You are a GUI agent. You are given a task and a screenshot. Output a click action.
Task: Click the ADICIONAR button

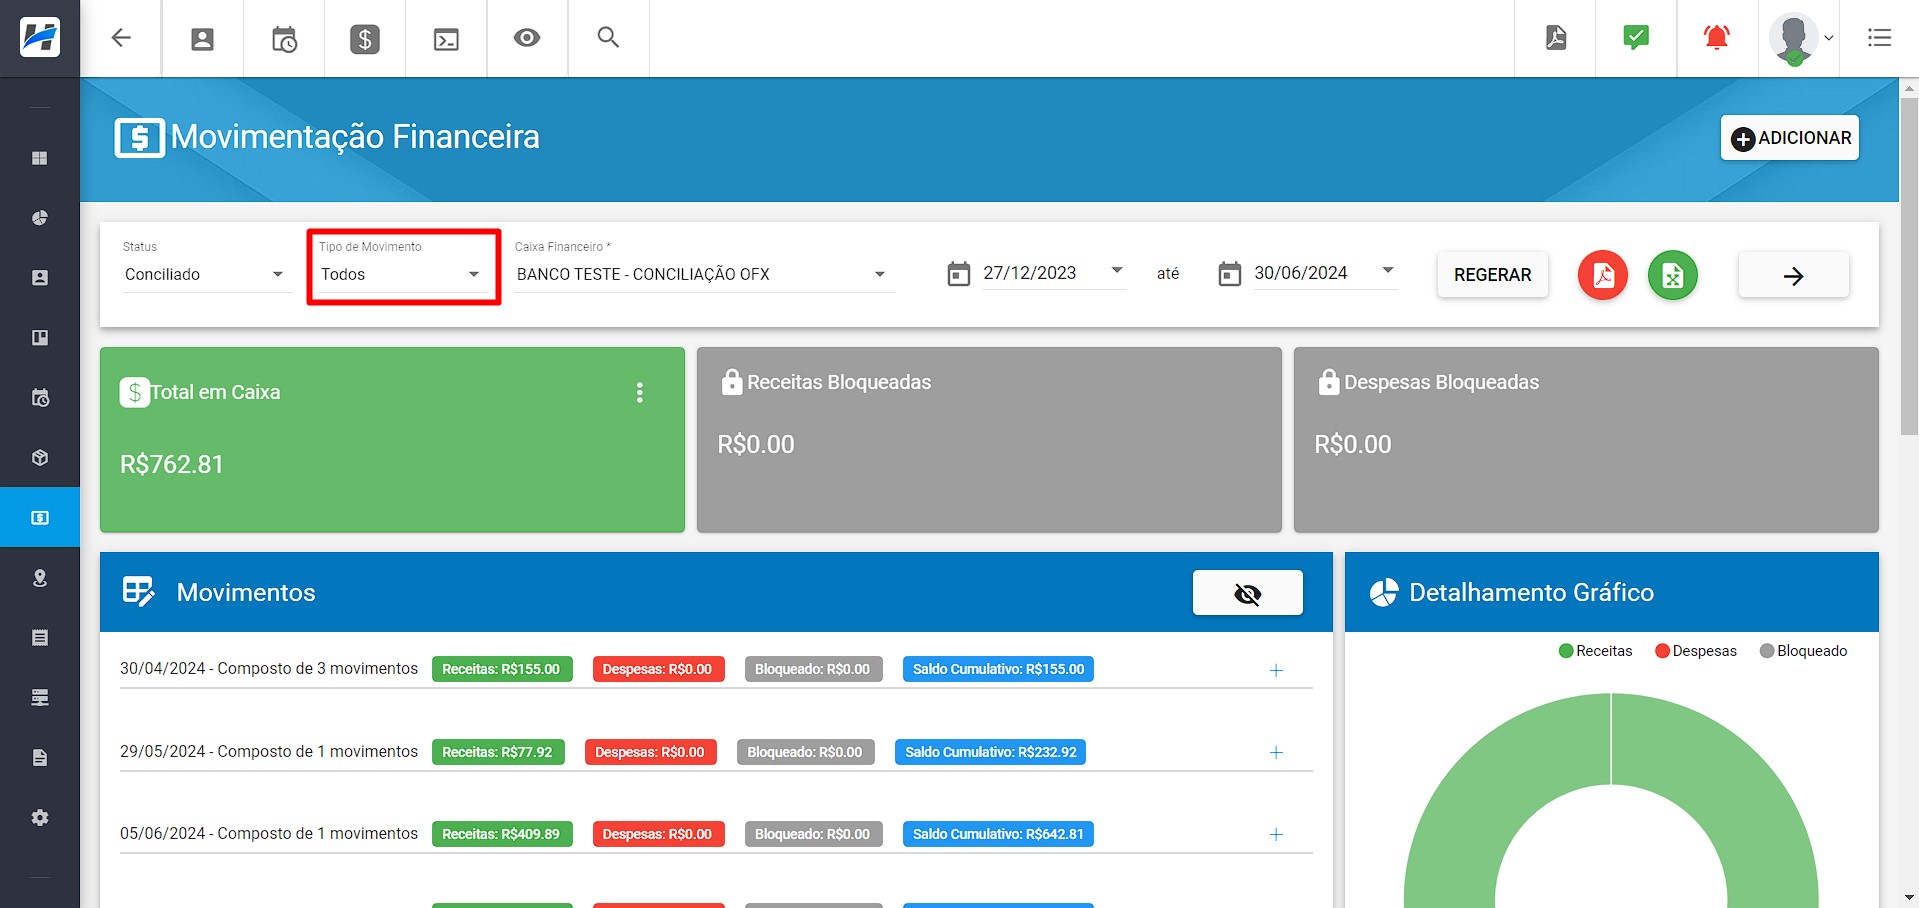(x=1790, y=138)
